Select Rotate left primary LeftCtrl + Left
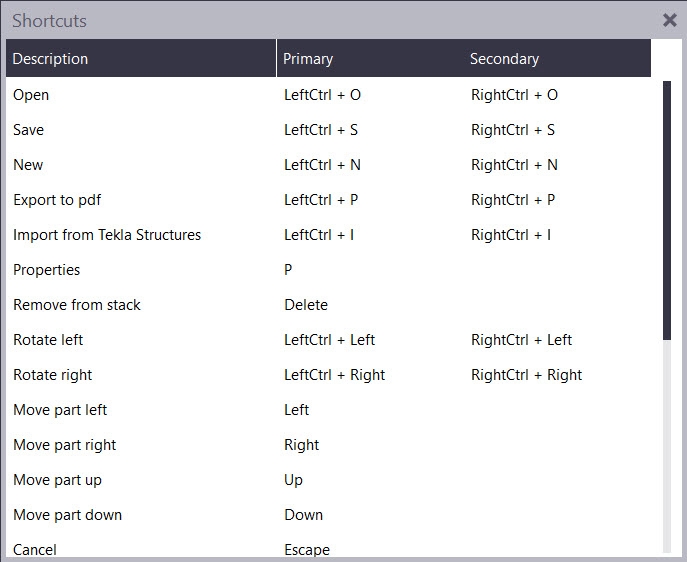This screenshot has width=687, height=562. (329, 340)
